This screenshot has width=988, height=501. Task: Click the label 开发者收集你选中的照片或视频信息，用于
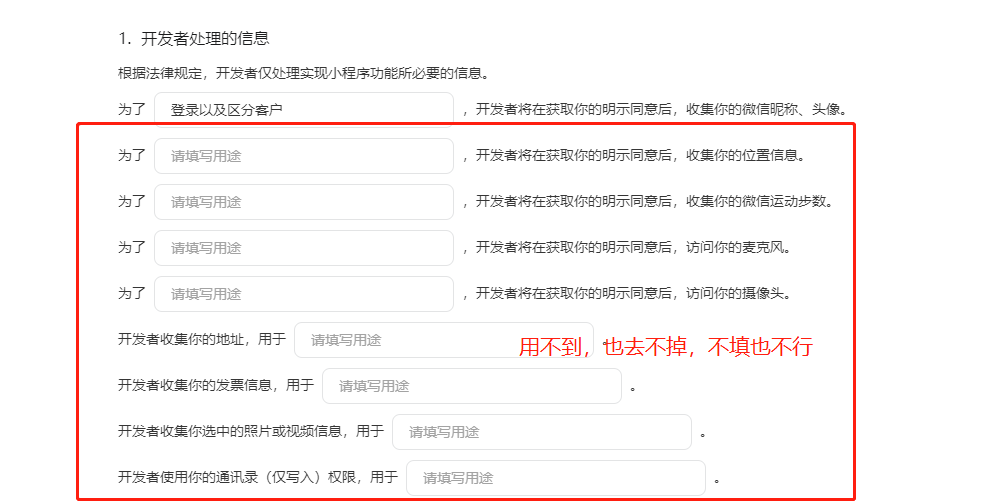[251, 431]
